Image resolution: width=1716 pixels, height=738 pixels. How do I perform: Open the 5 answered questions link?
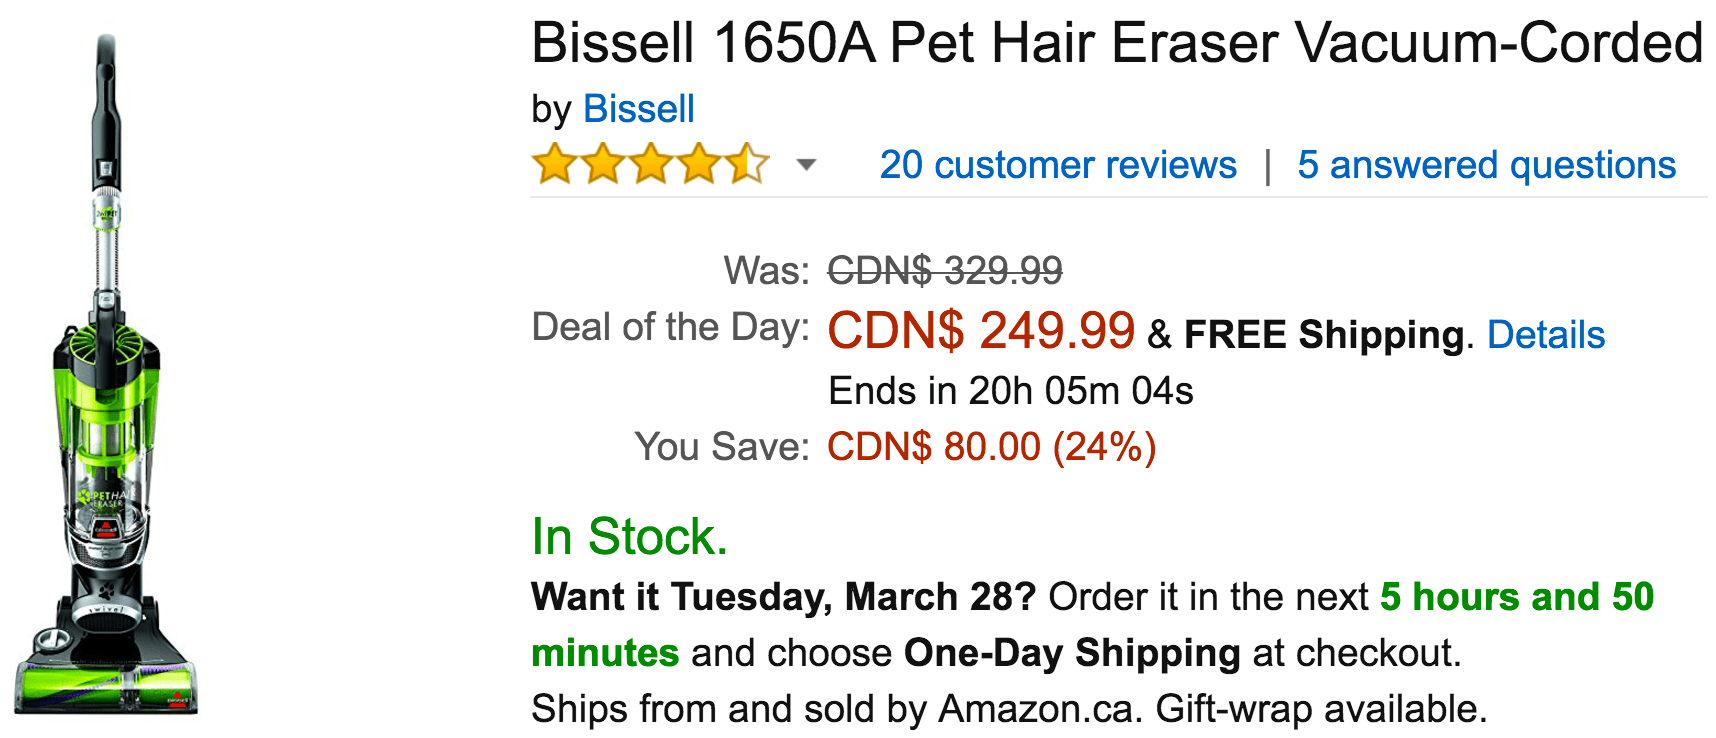coord(1486,165)
